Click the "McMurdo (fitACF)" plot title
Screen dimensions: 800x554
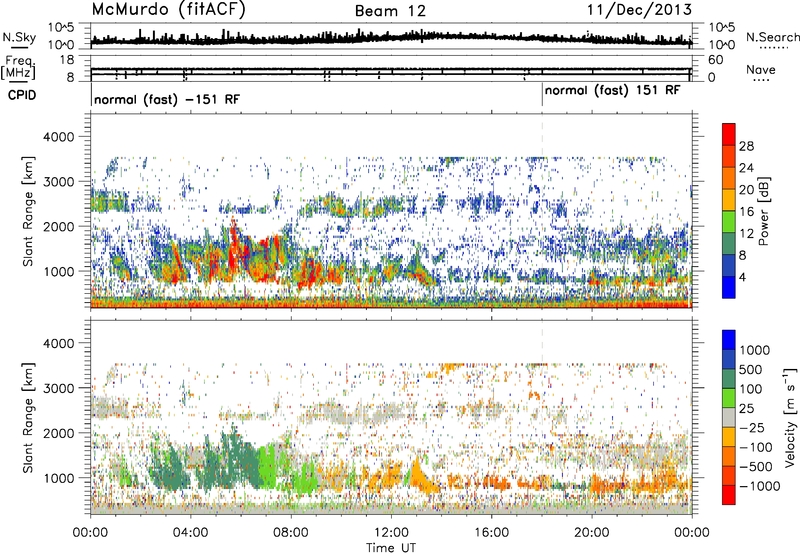168,10
